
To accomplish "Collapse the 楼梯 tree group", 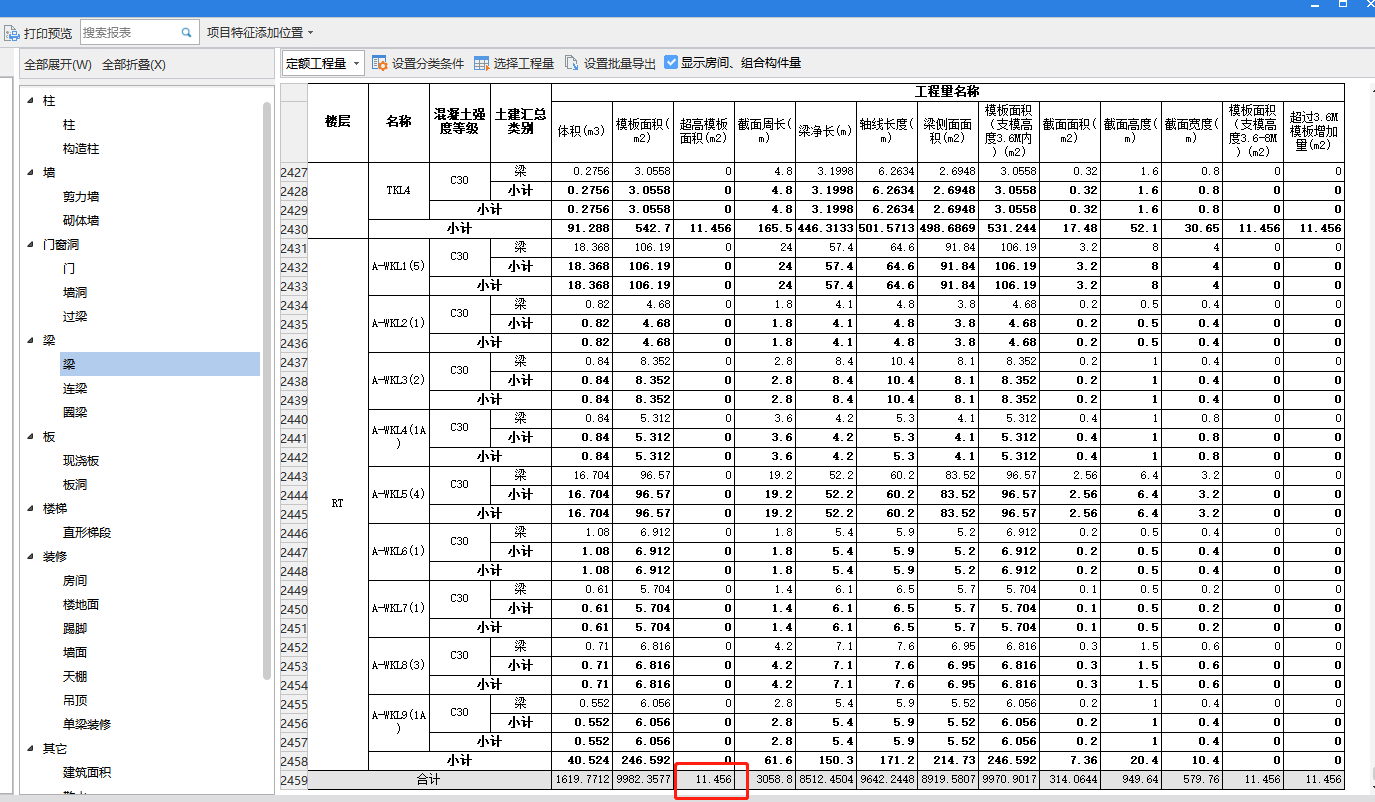I will [x=30, y=509].
